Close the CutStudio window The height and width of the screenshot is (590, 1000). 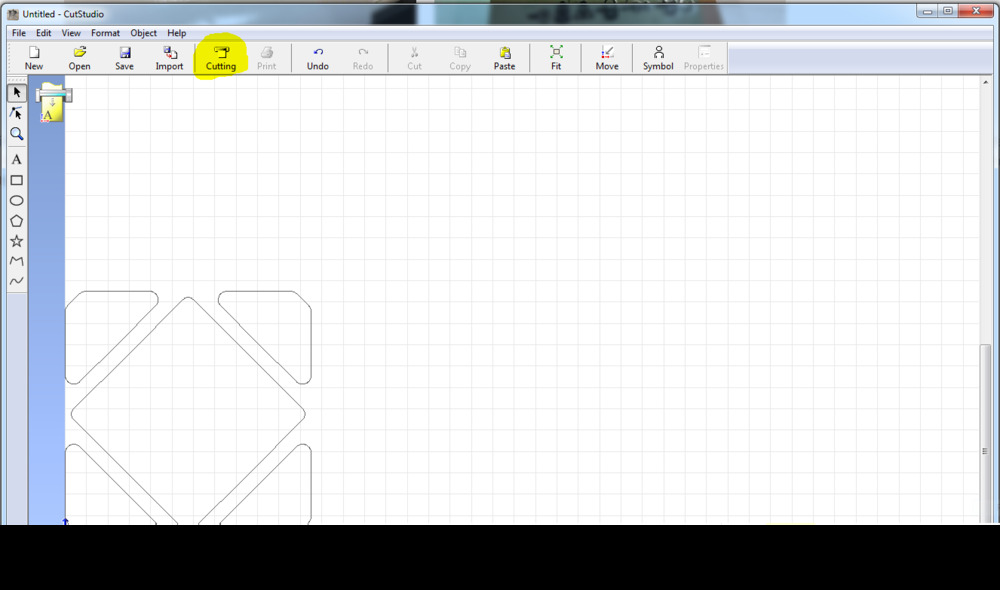tap(976, 11)
